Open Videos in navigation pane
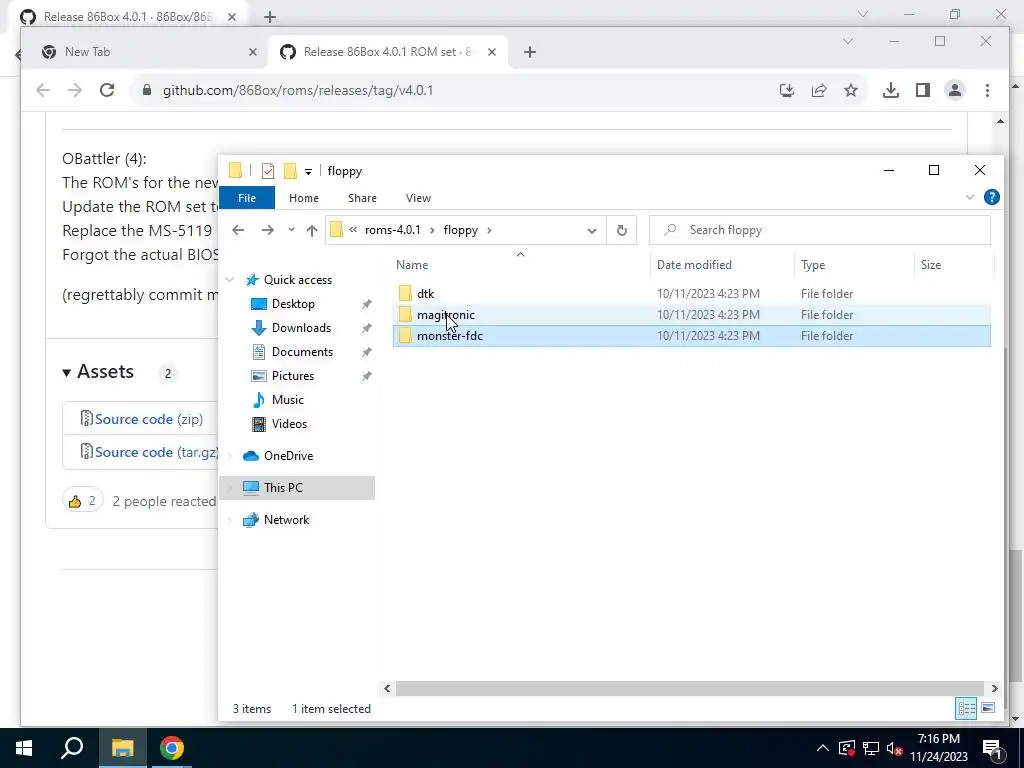1024x768 pixels. click(289, 424)
